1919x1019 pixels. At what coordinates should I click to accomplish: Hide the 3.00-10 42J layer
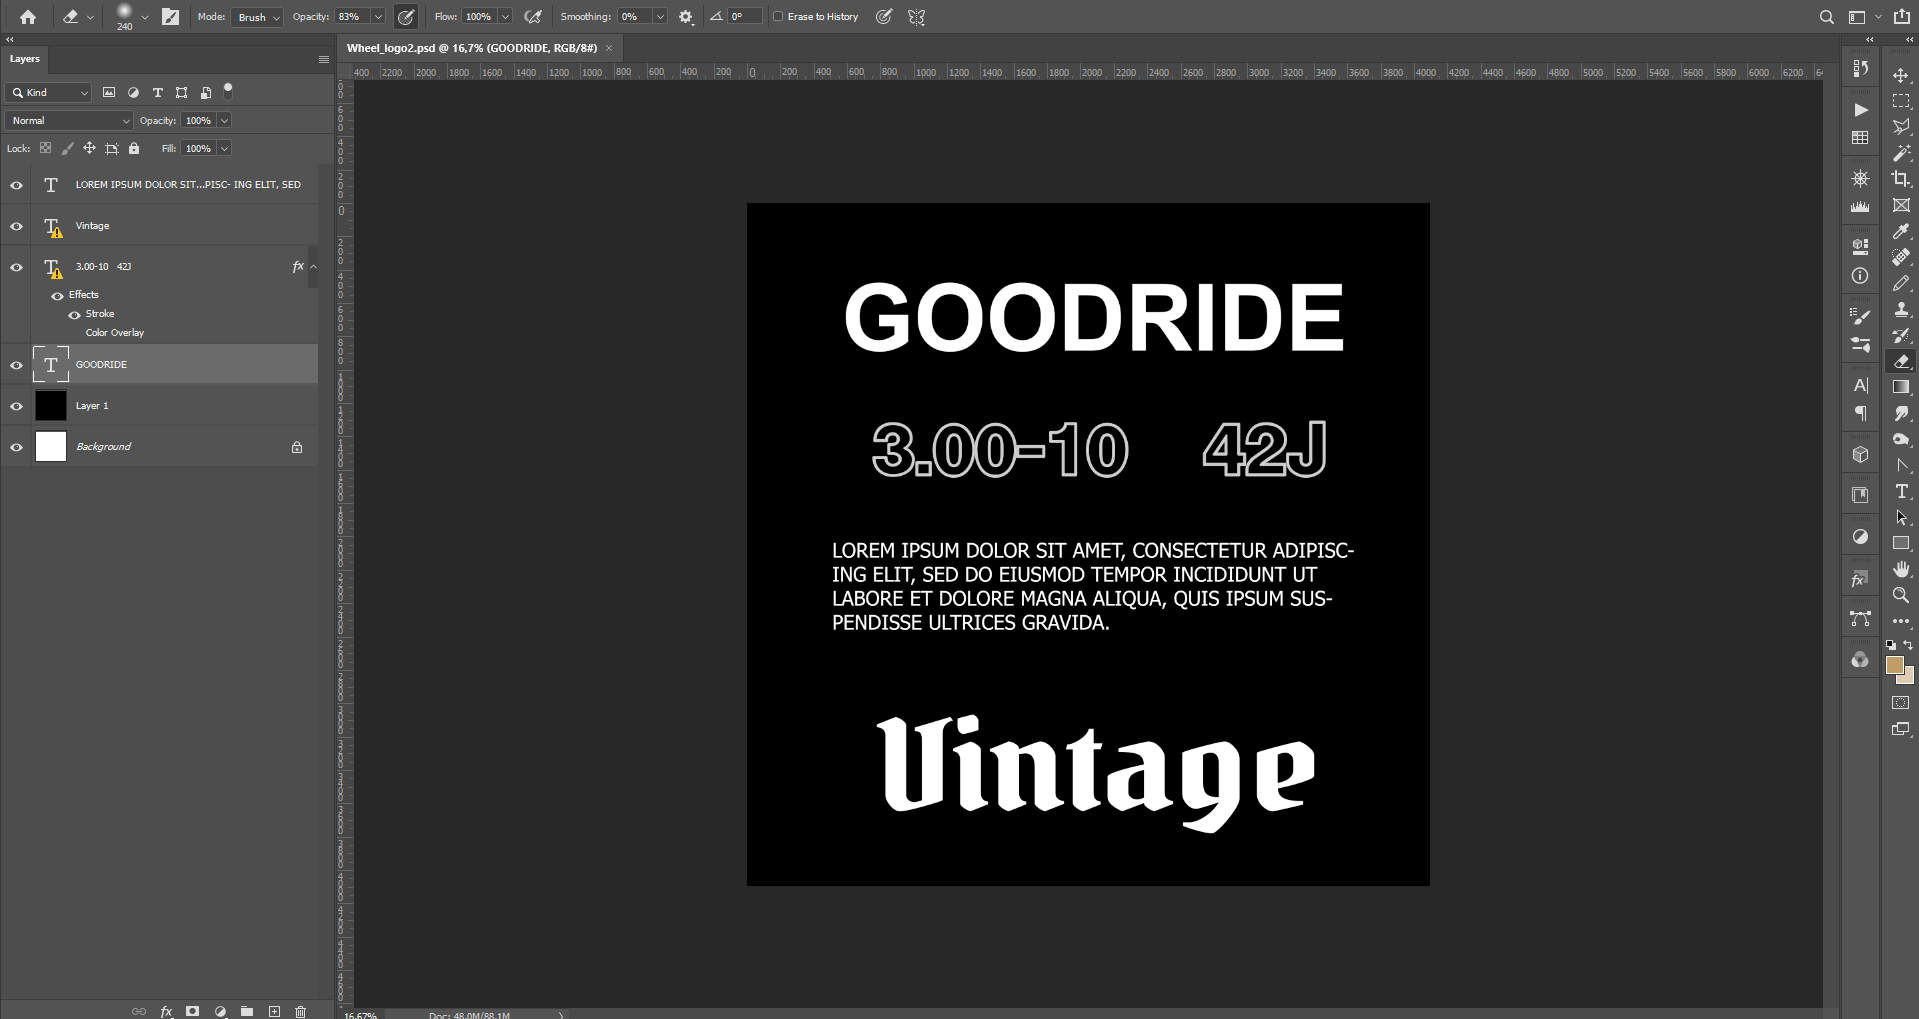coord(16,267)
